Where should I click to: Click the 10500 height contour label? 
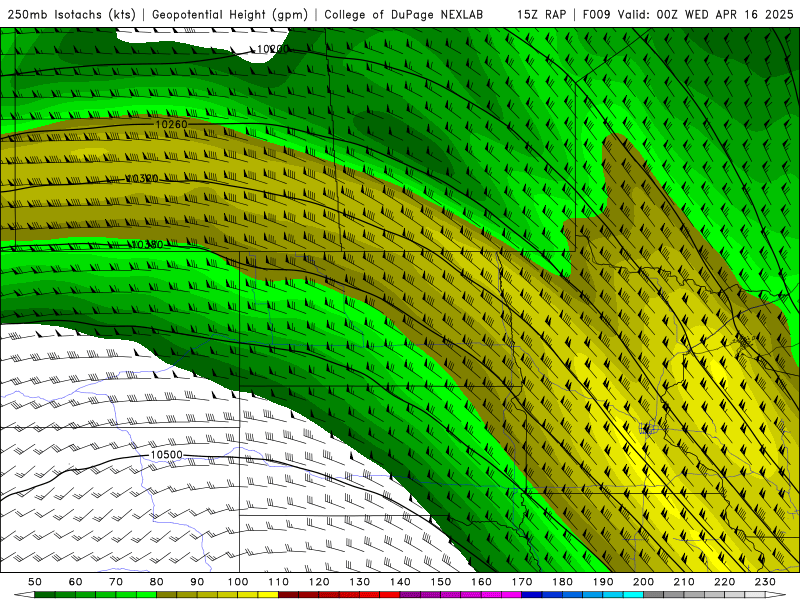pyautogui.click(x=166, y=455)
